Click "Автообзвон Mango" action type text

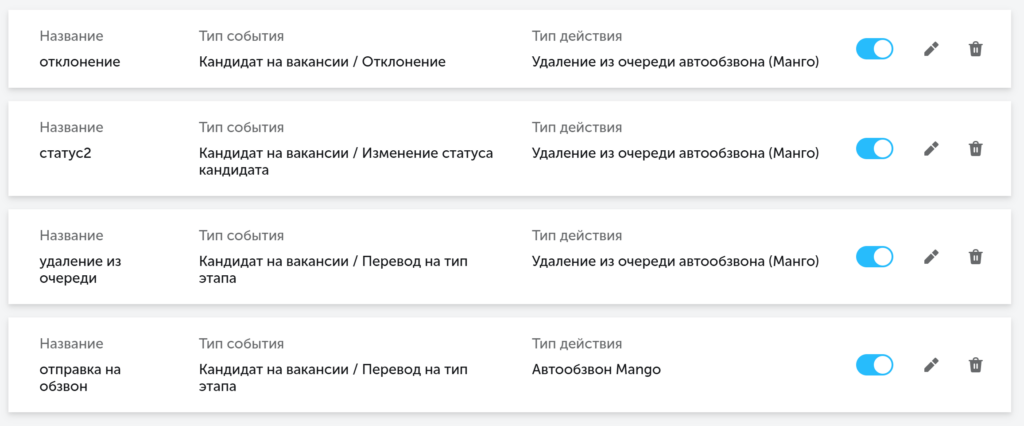click(x=596, y=370)
